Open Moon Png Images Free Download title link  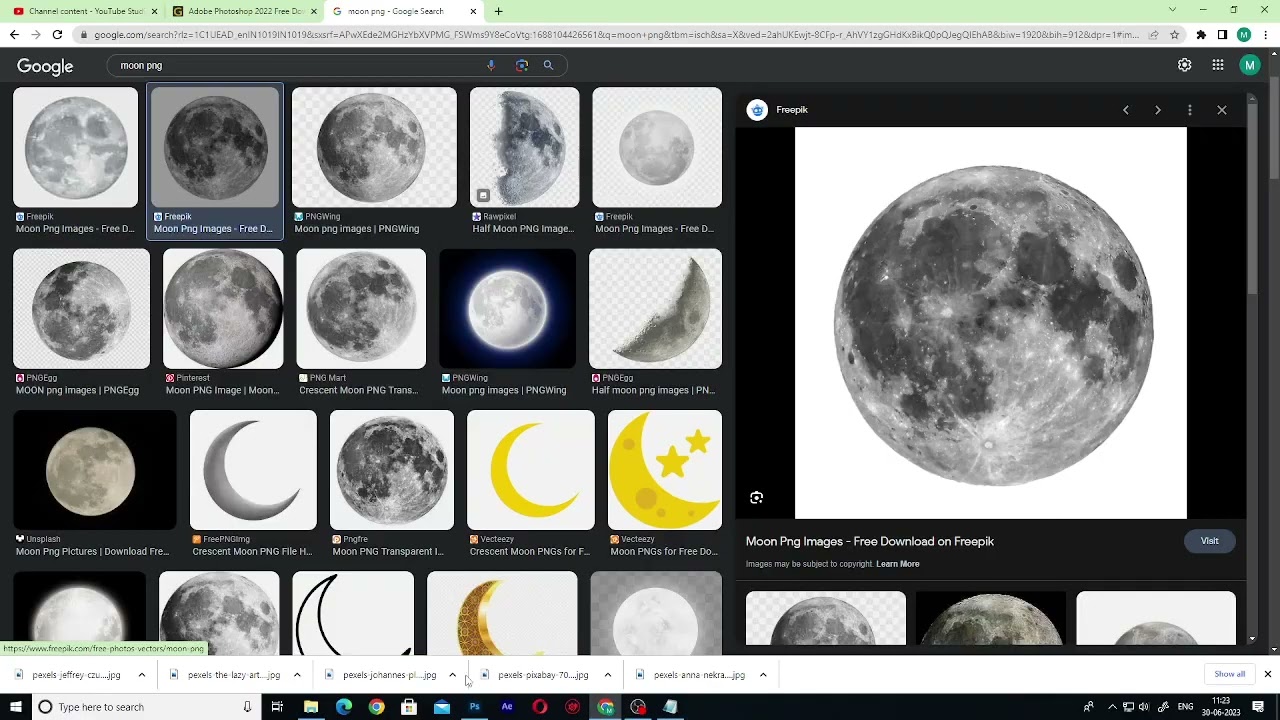(x=870, y=541)
